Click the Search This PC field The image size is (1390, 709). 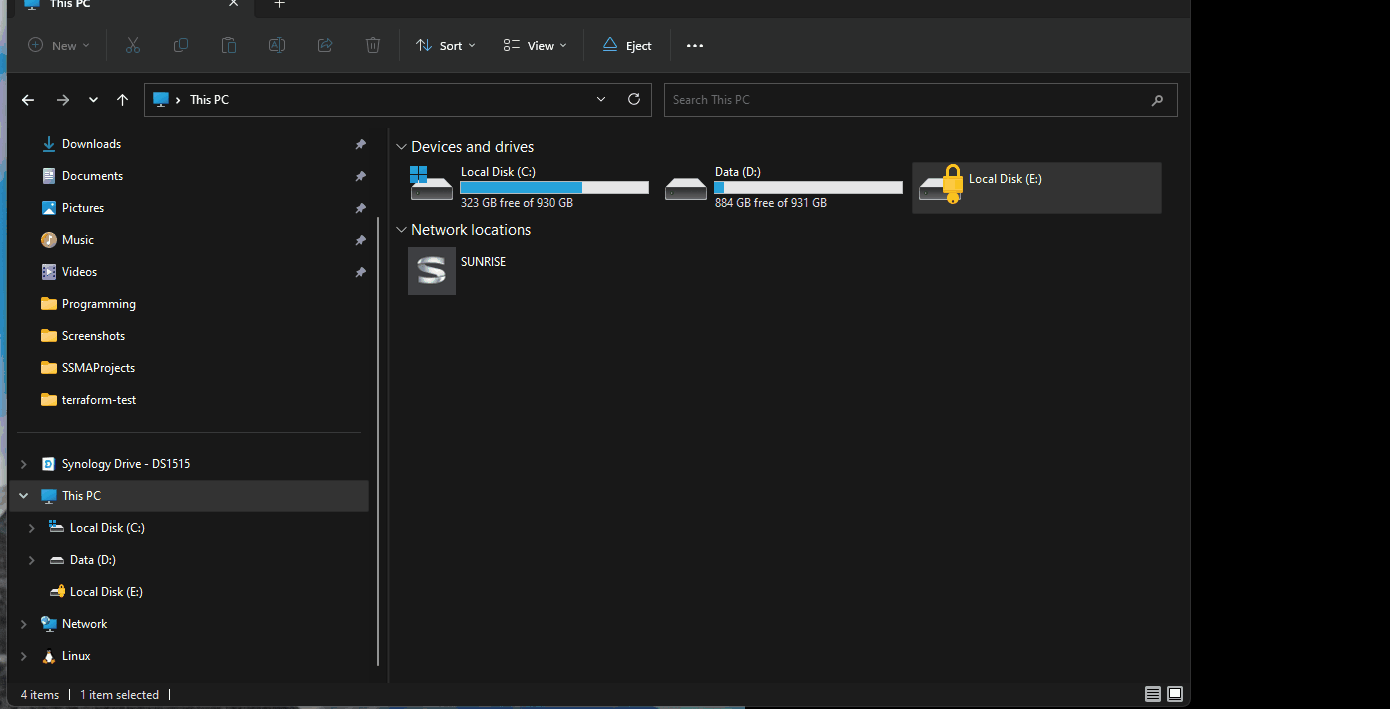900,99
